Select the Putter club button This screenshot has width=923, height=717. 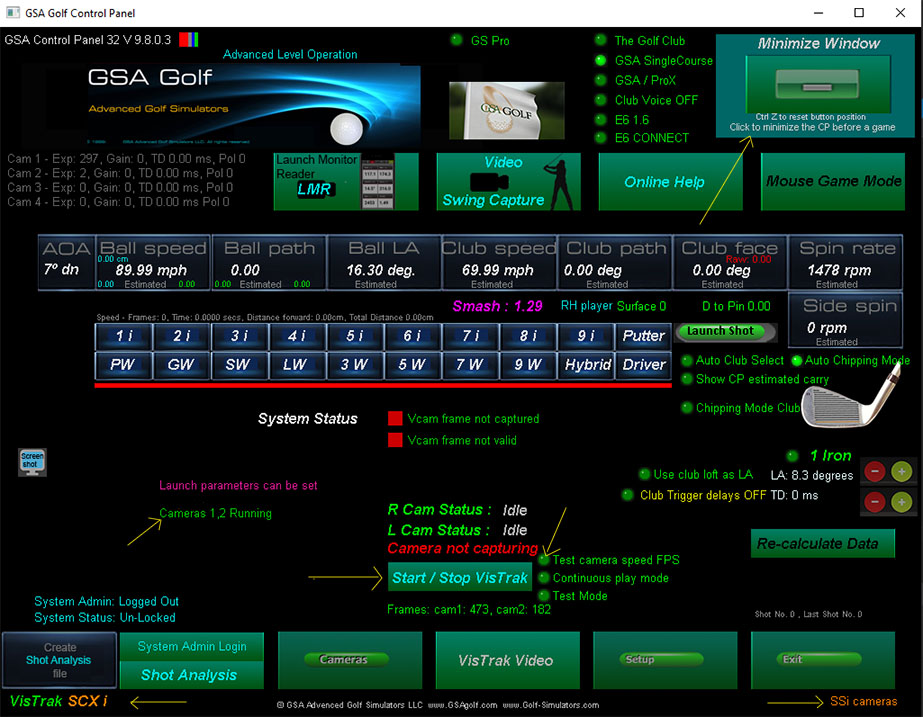click(x=644, y=336)
